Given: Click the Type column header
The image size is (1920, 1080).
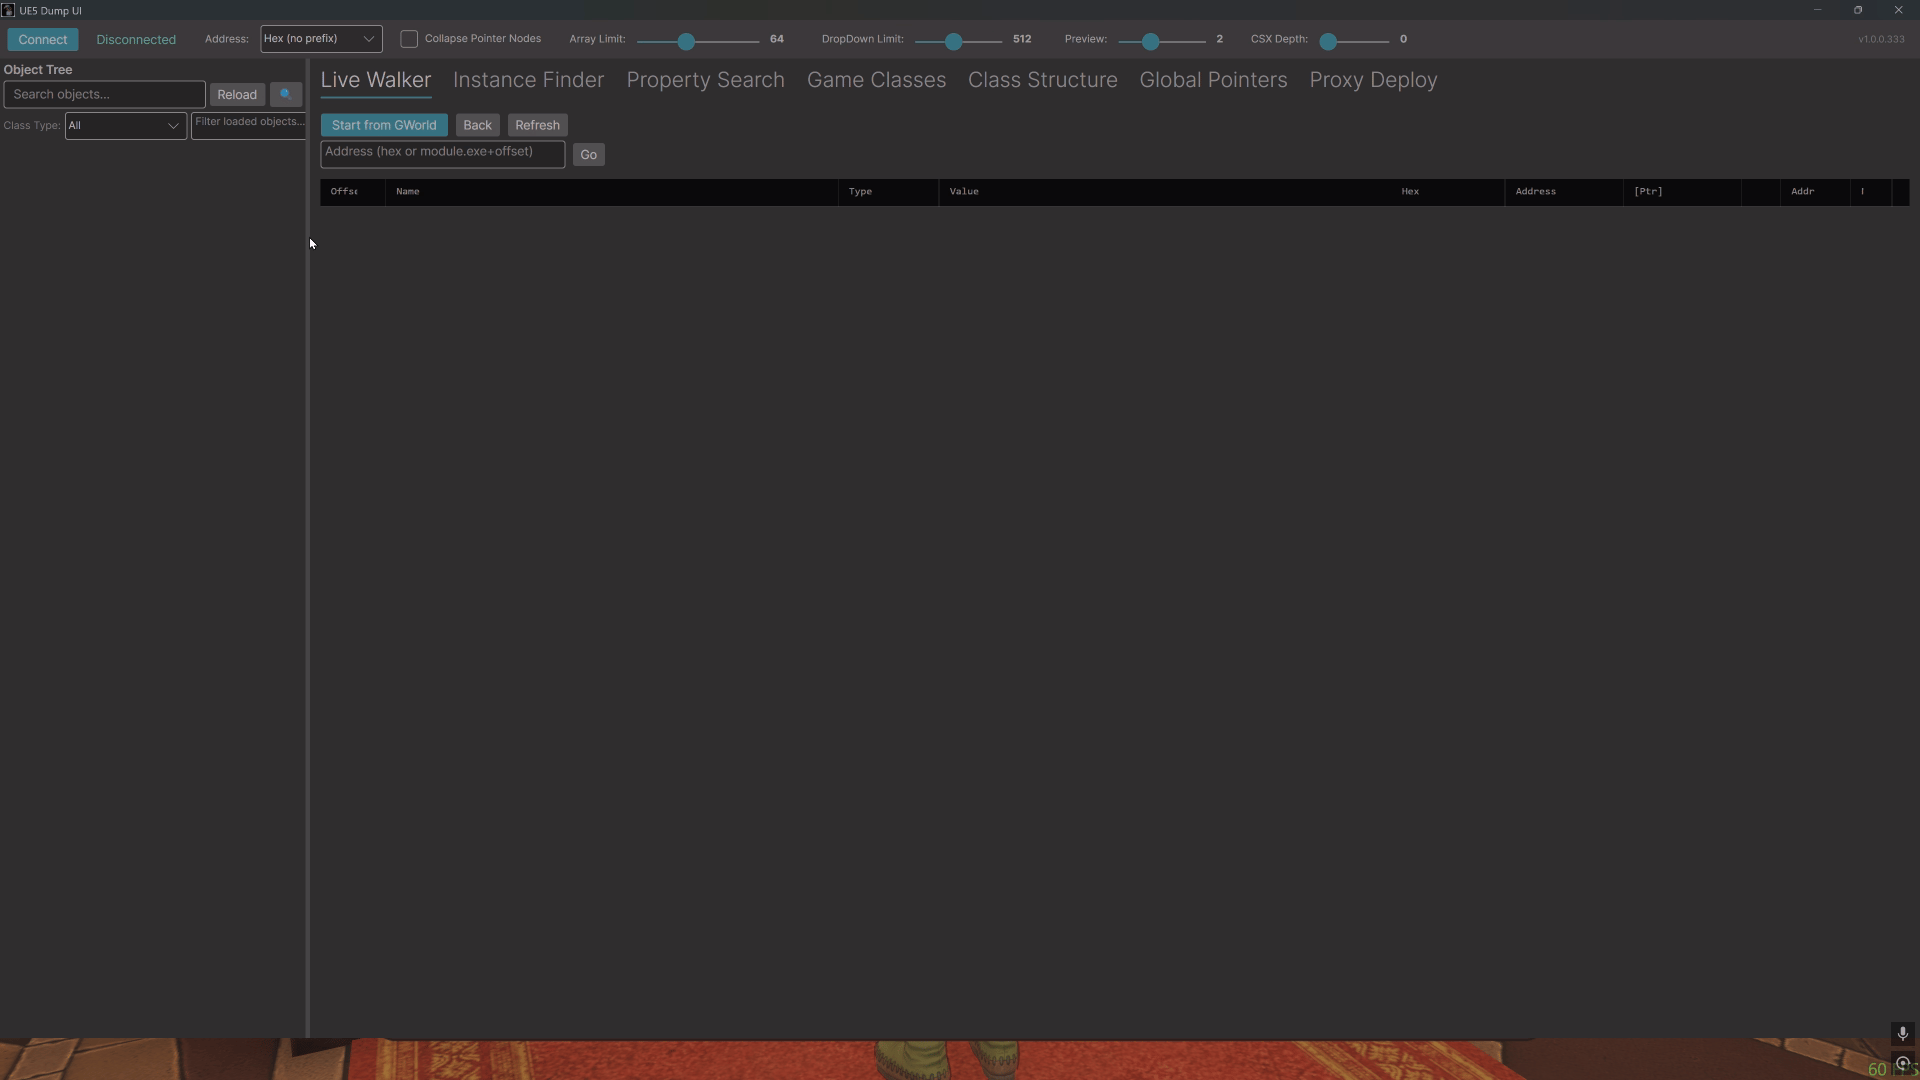Looking at the screenshot, I should tap(888, 192).
